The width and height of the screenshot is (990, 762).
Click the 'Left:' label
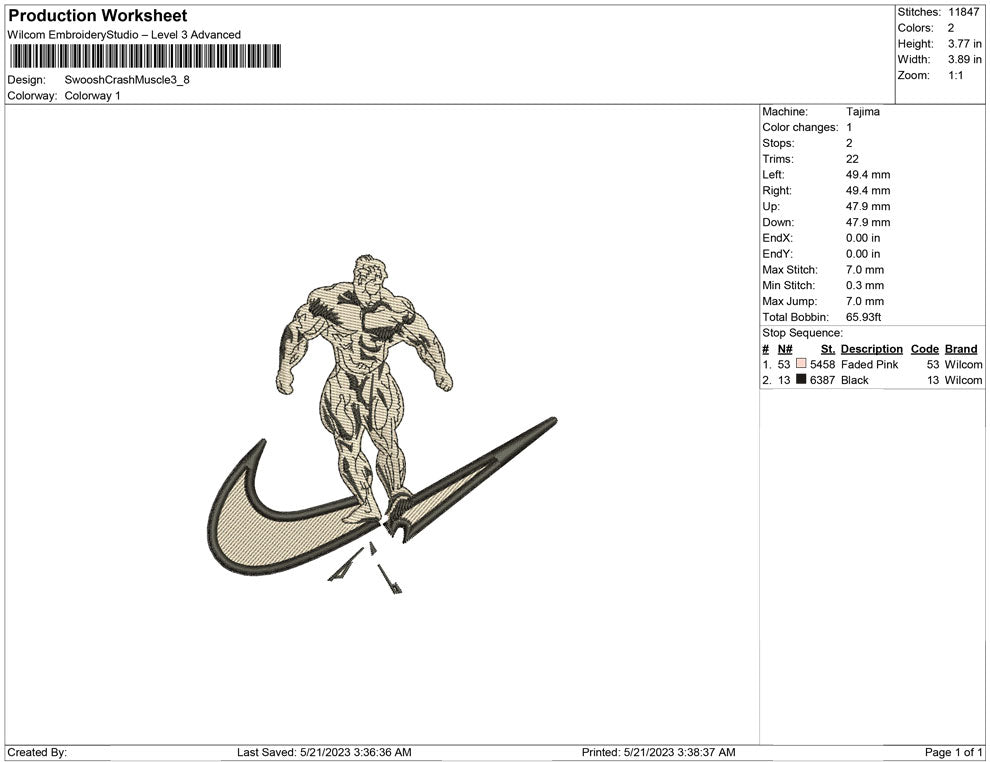click(x=773, y=174)
